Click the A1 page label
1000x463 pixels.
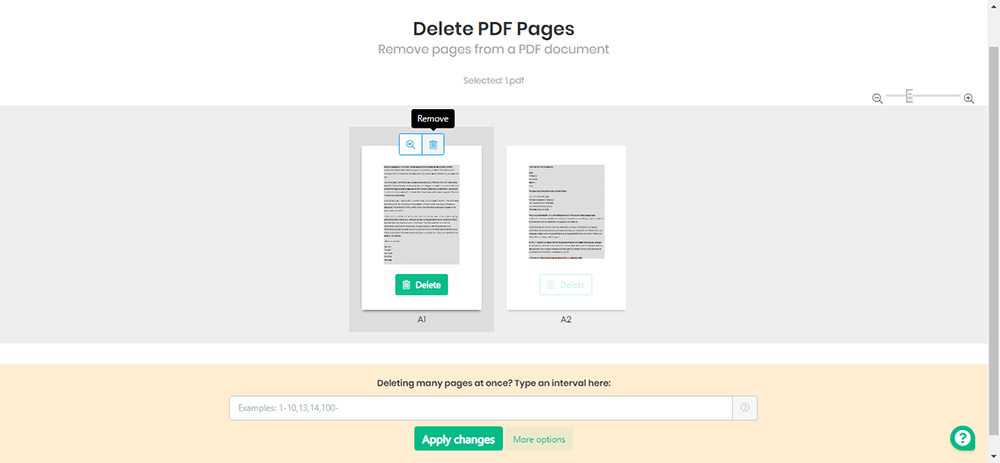click(422, 320)
